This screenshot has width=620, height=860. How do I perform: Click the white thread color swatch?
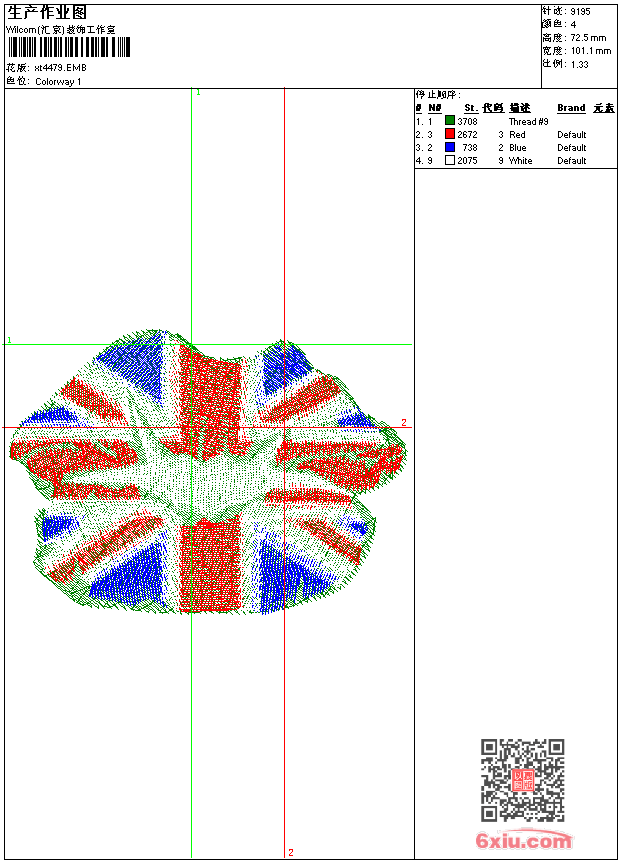click(450, 160)
